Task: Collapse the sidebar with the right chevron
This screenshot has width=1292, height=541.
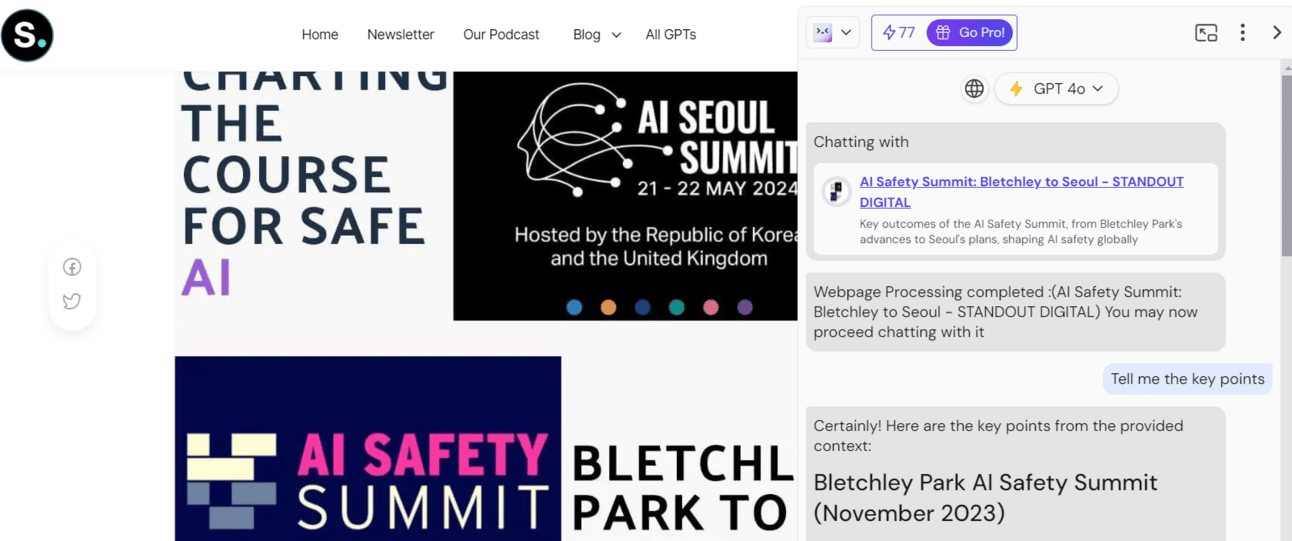Action: point(1277,32)
